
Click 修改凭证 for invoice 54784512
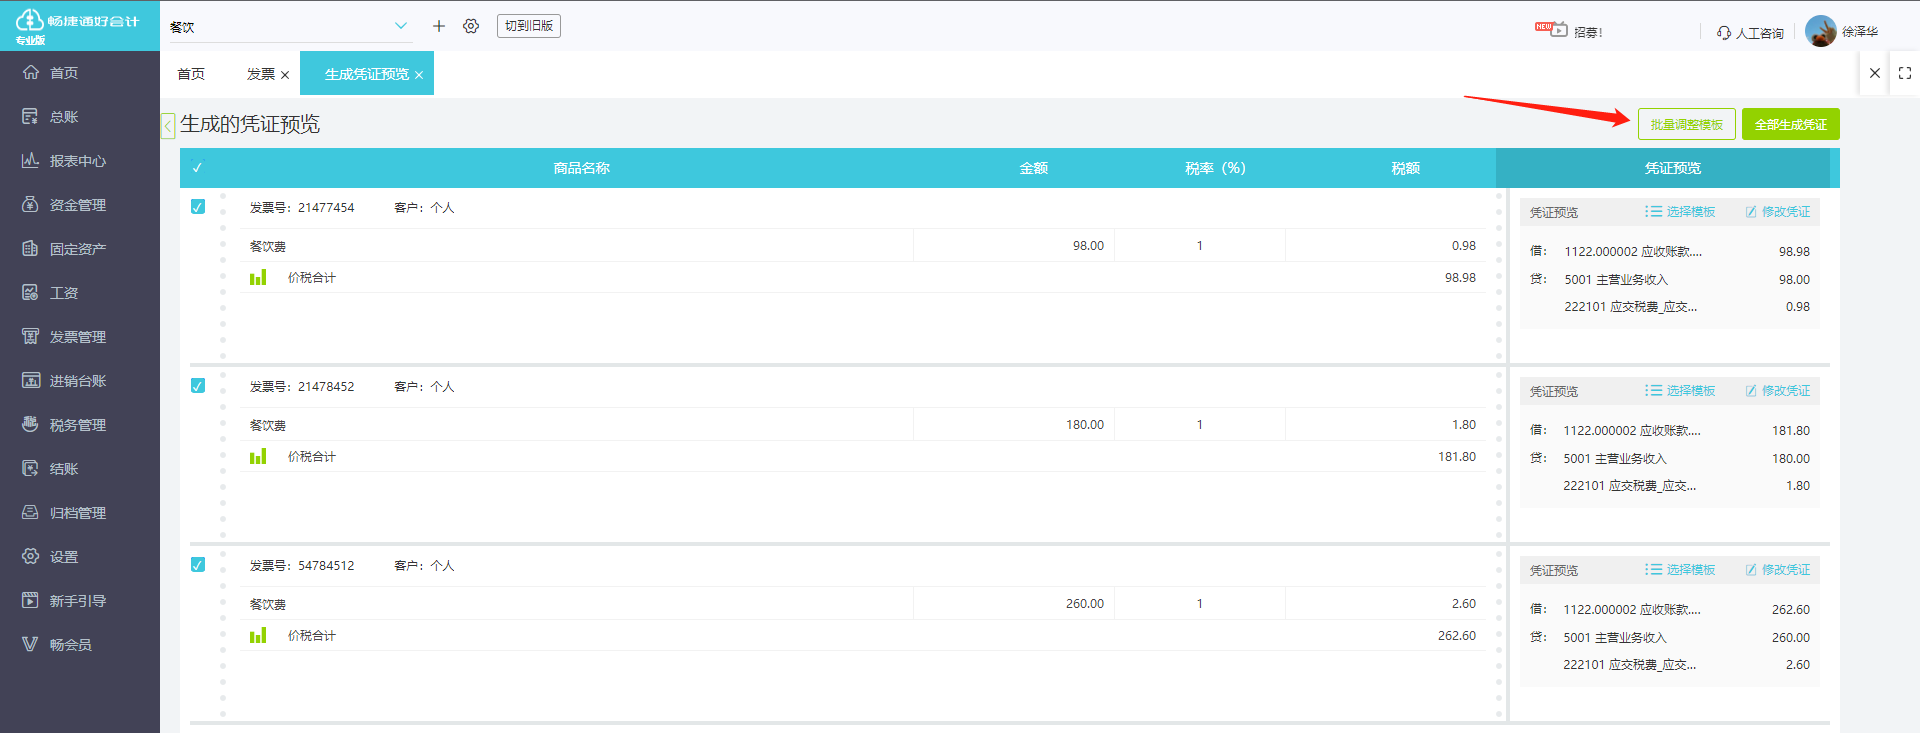pyautogui.click(x=1778, y=570)
